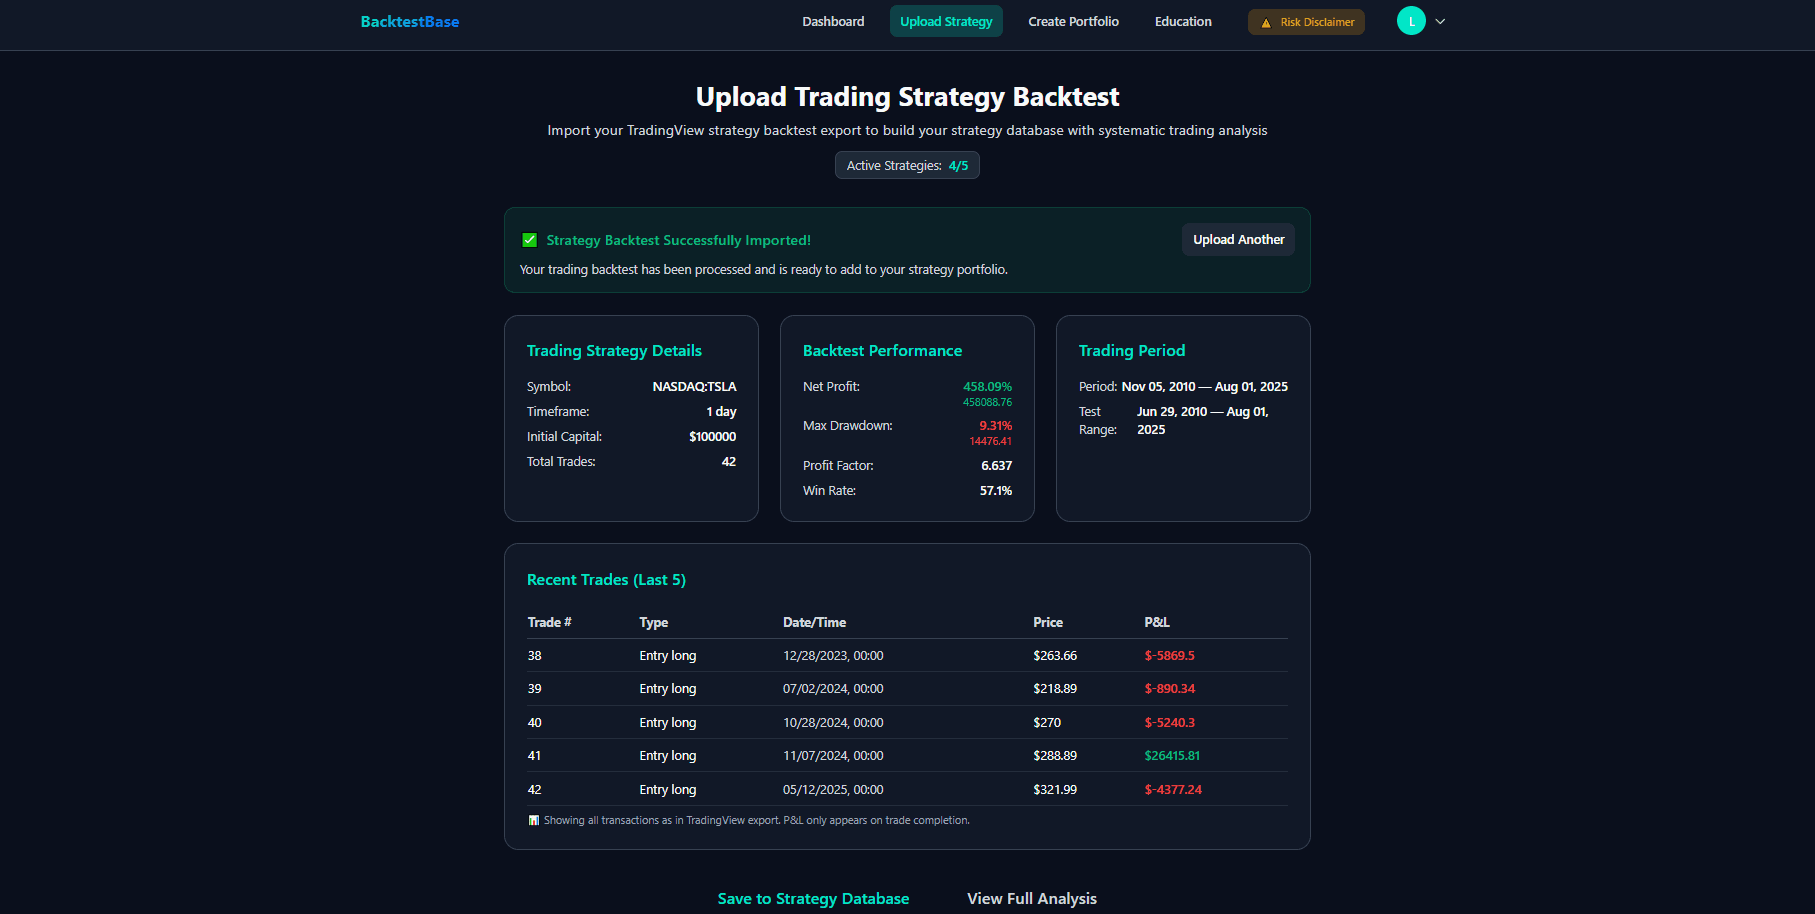Image resolution: width=1815 pixels, height=914 pixels.
Task: Open the Education page
Action: (x=1183, y=21)
